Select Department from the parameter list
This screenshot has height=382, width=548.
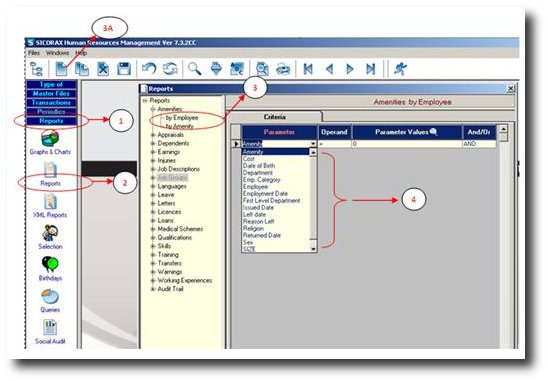258,173
